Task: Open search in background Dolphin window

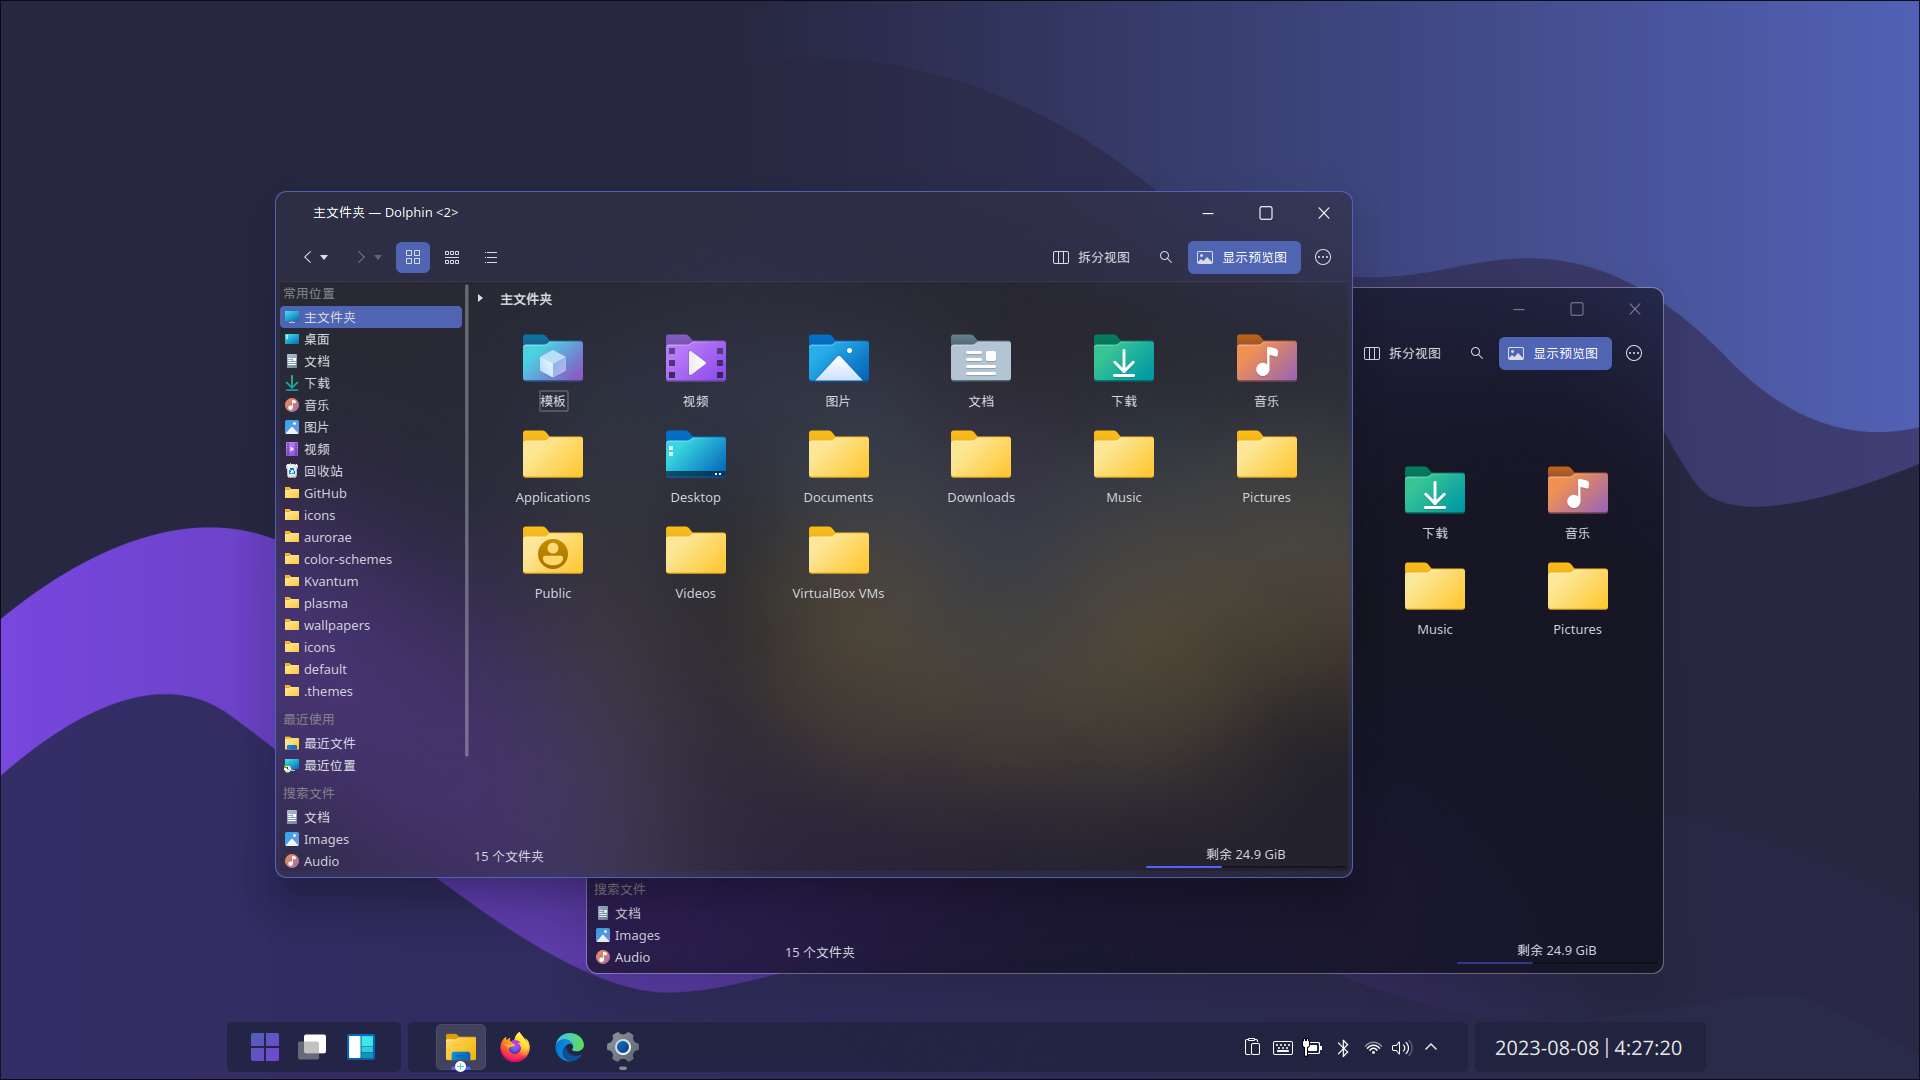Action: point(1477,353)
